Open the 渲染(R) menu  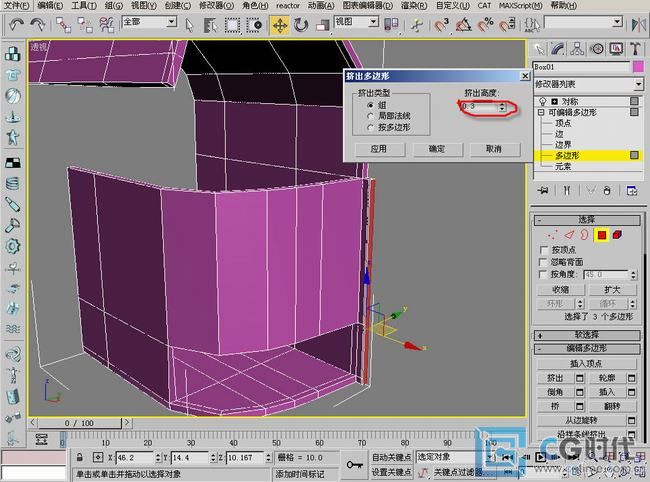(414, 6)
